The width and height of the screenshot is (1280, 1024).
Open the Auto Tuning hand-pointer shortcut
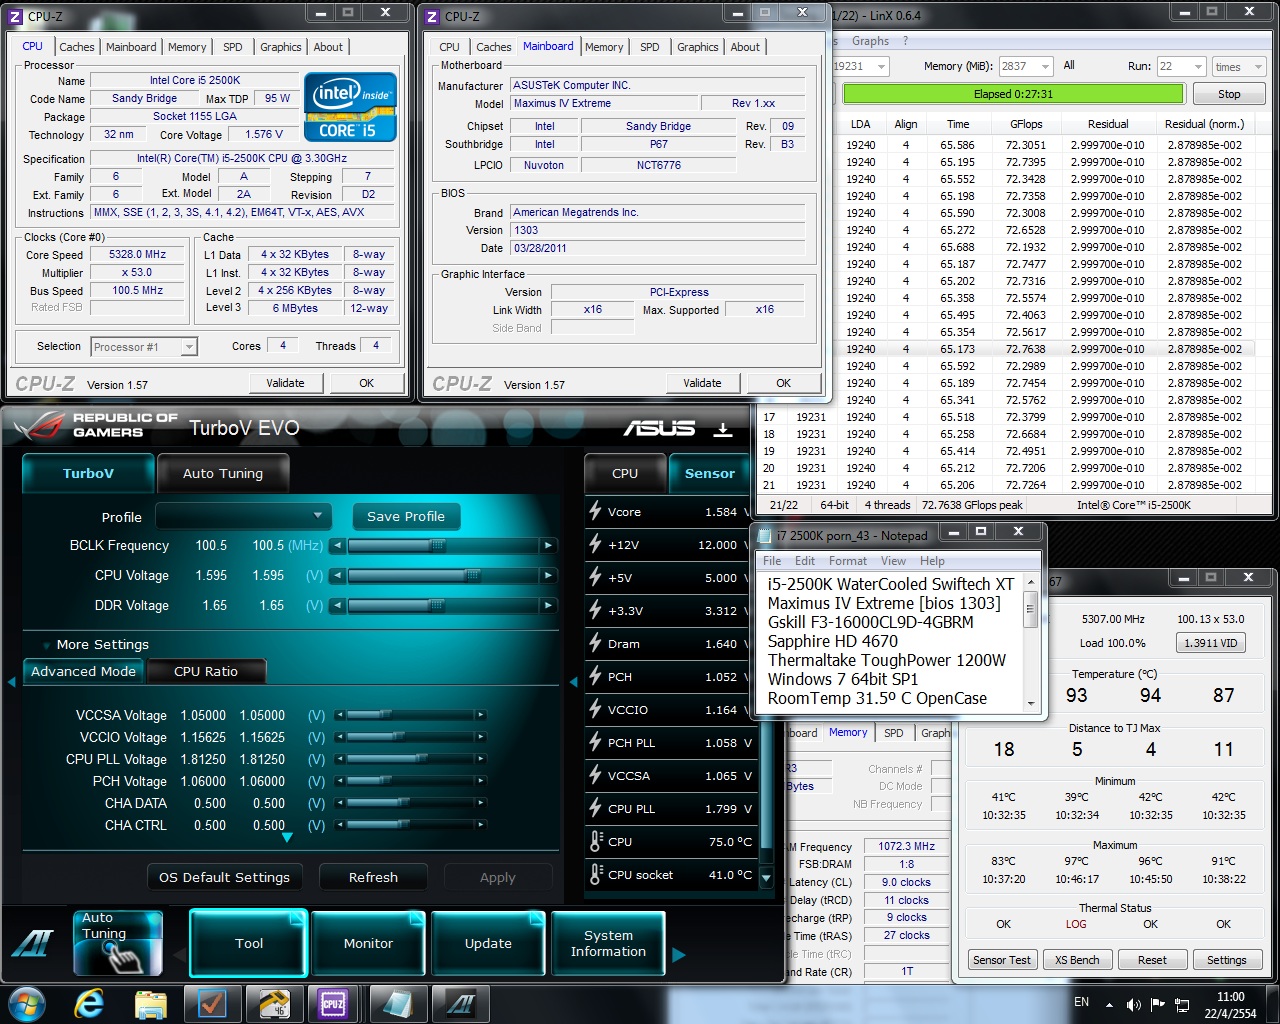[x=118, y=943]
